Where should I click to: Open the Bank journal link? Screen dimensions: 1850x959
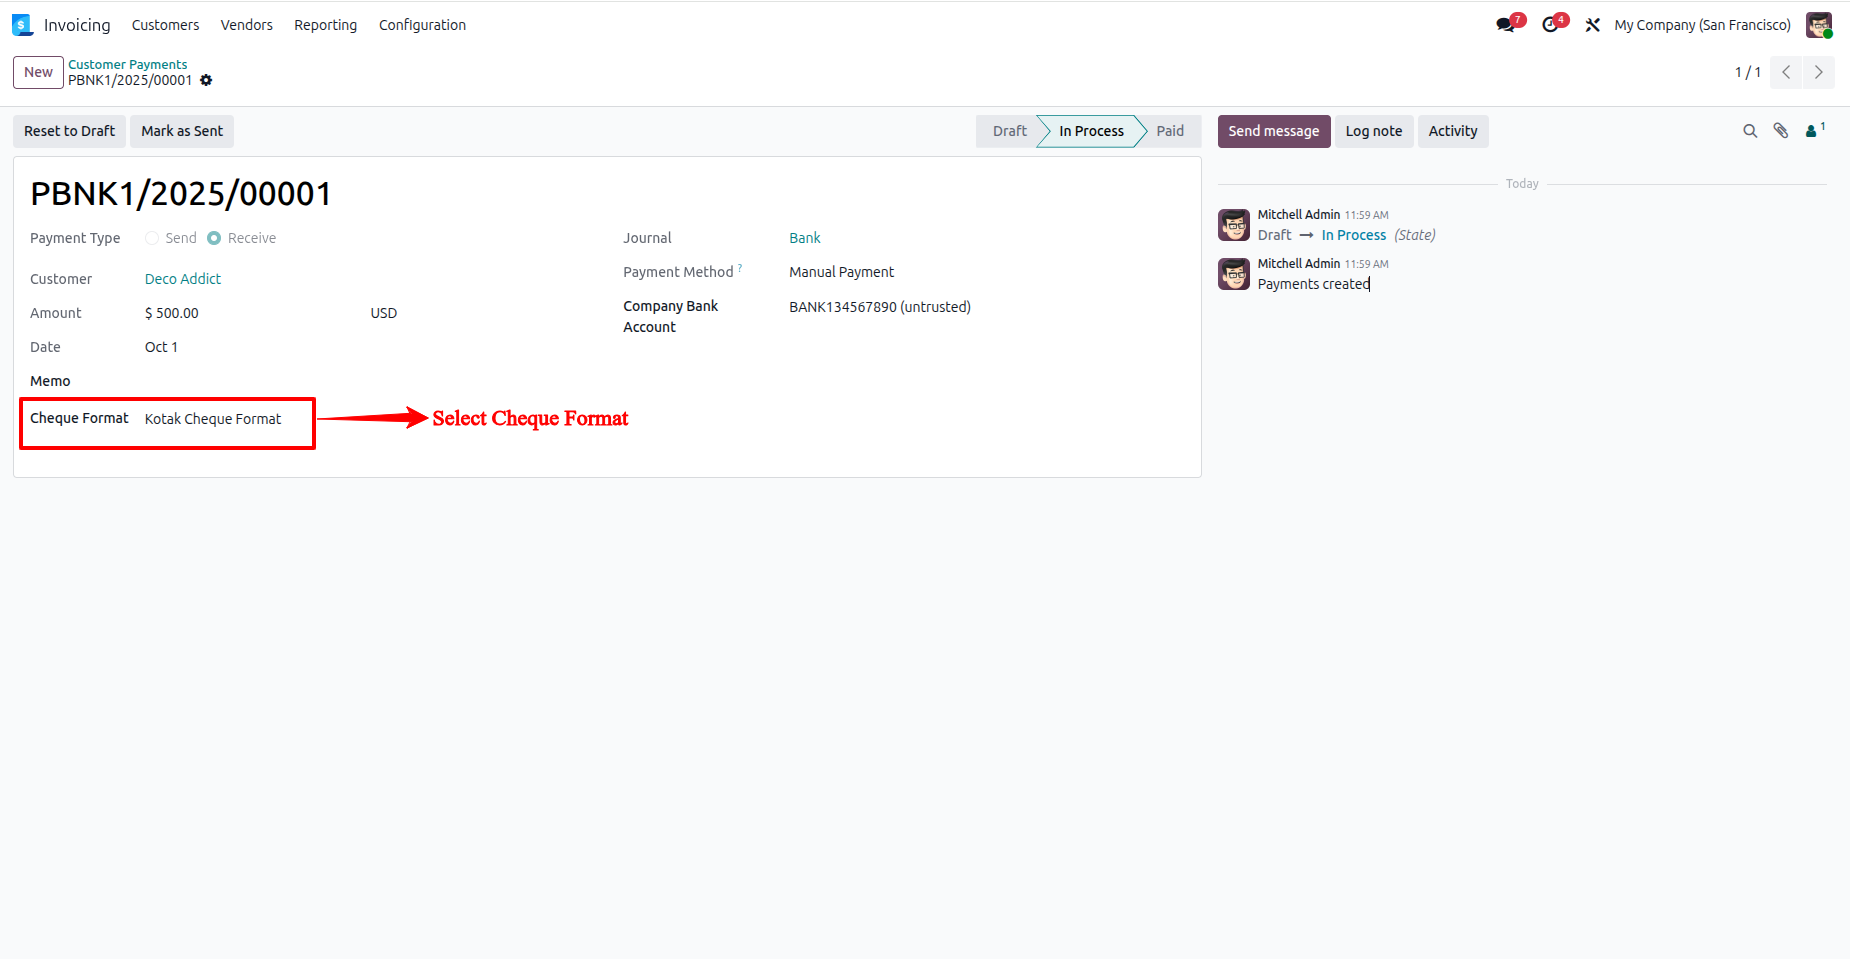click(805, 238)
